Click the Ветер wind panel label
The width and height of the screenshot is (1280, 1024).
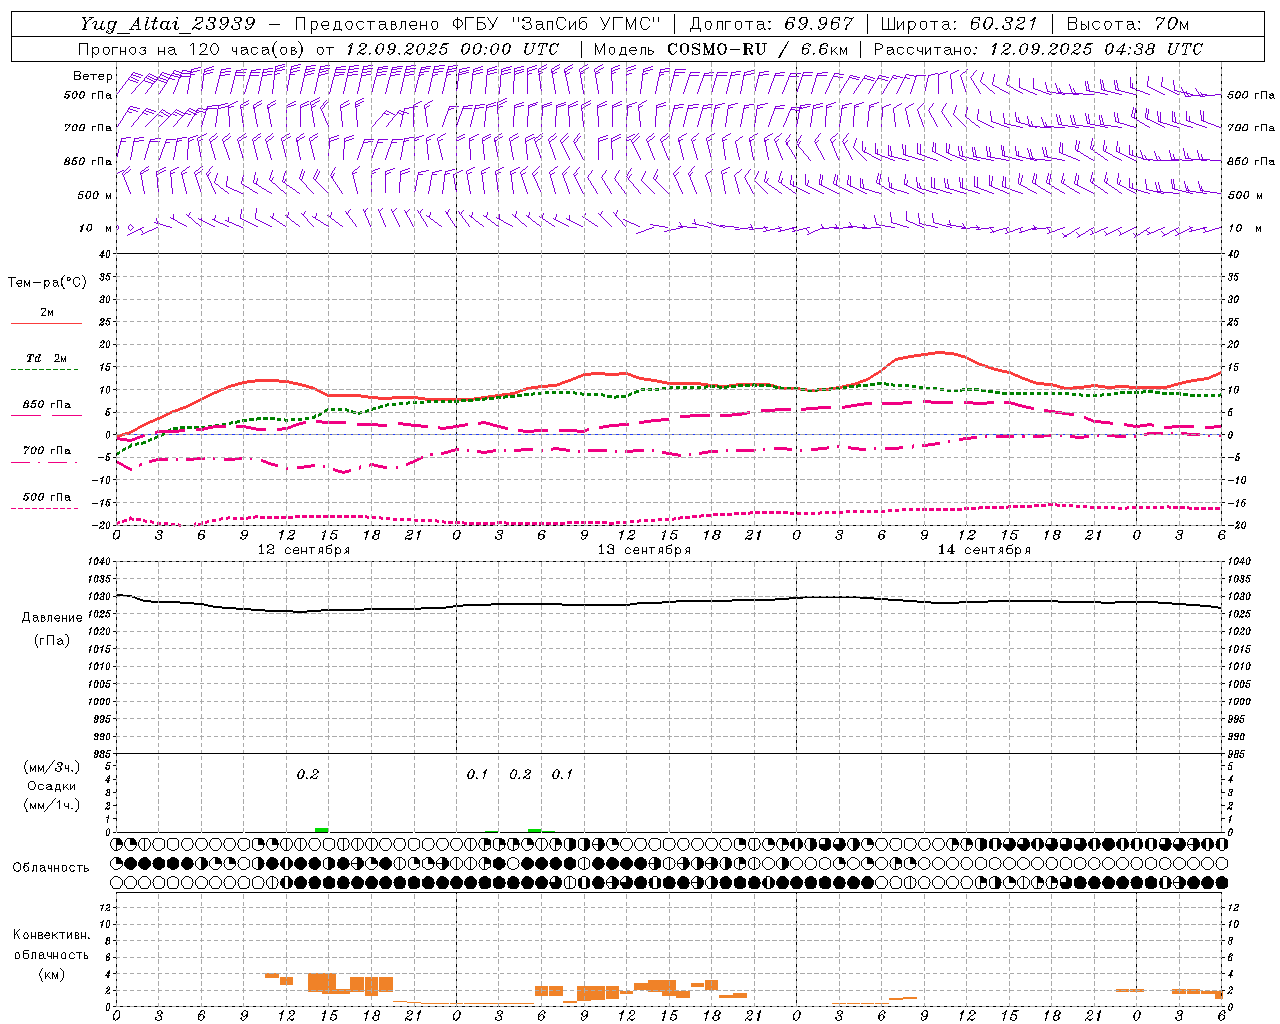pos(92,76)
